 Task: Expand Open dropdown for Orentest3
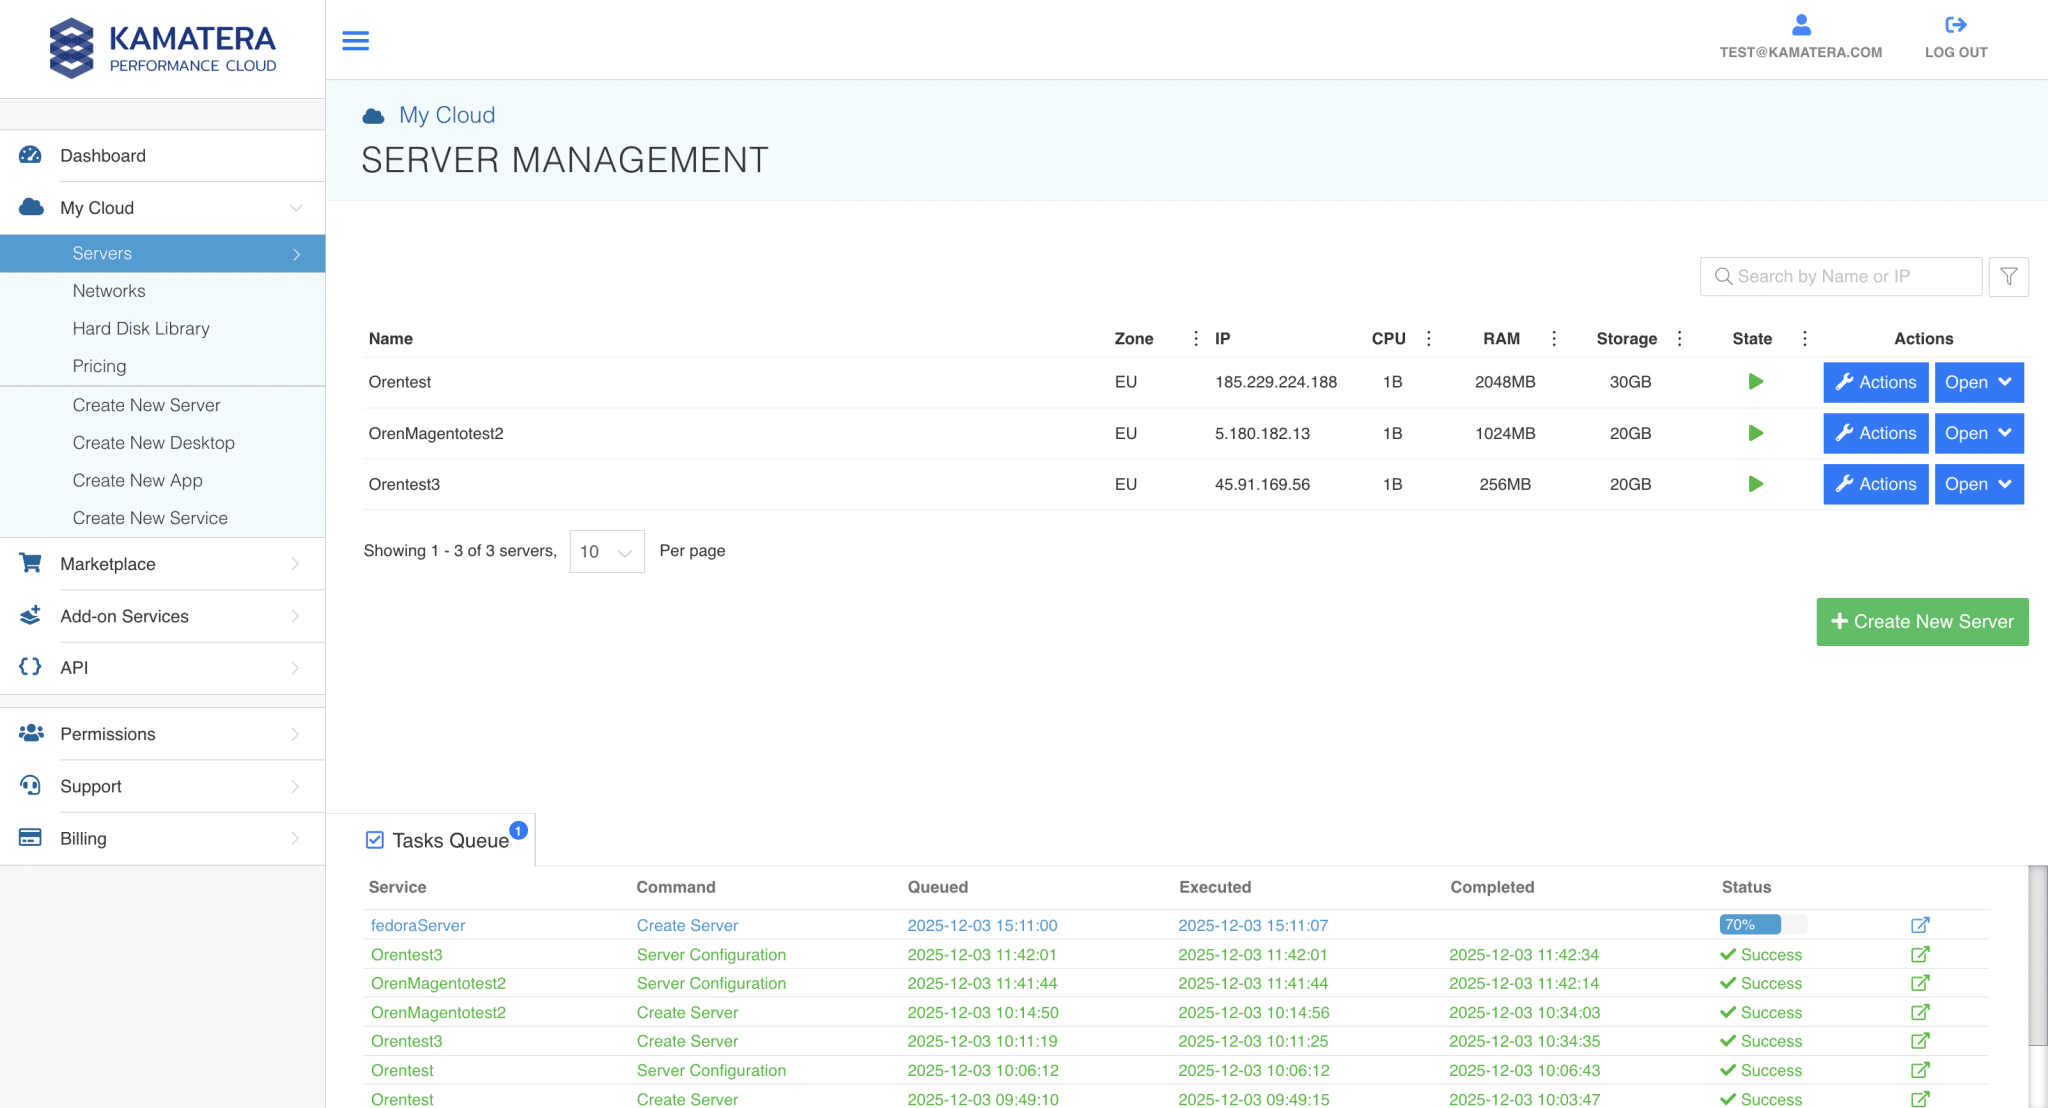click(1978, 484)
